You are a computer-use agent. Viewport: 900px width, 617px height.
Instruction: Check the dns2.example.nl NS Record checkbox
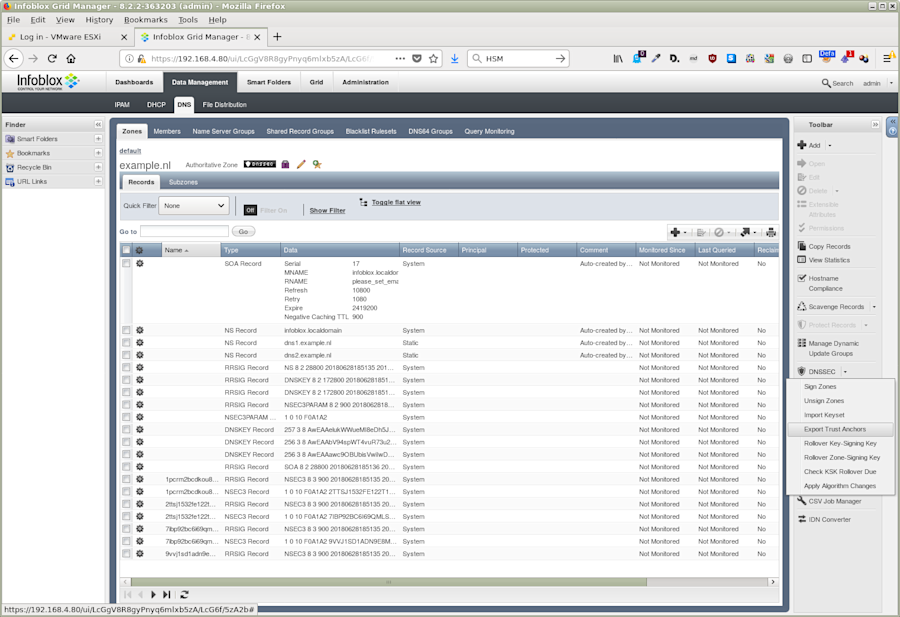(126, 355)
